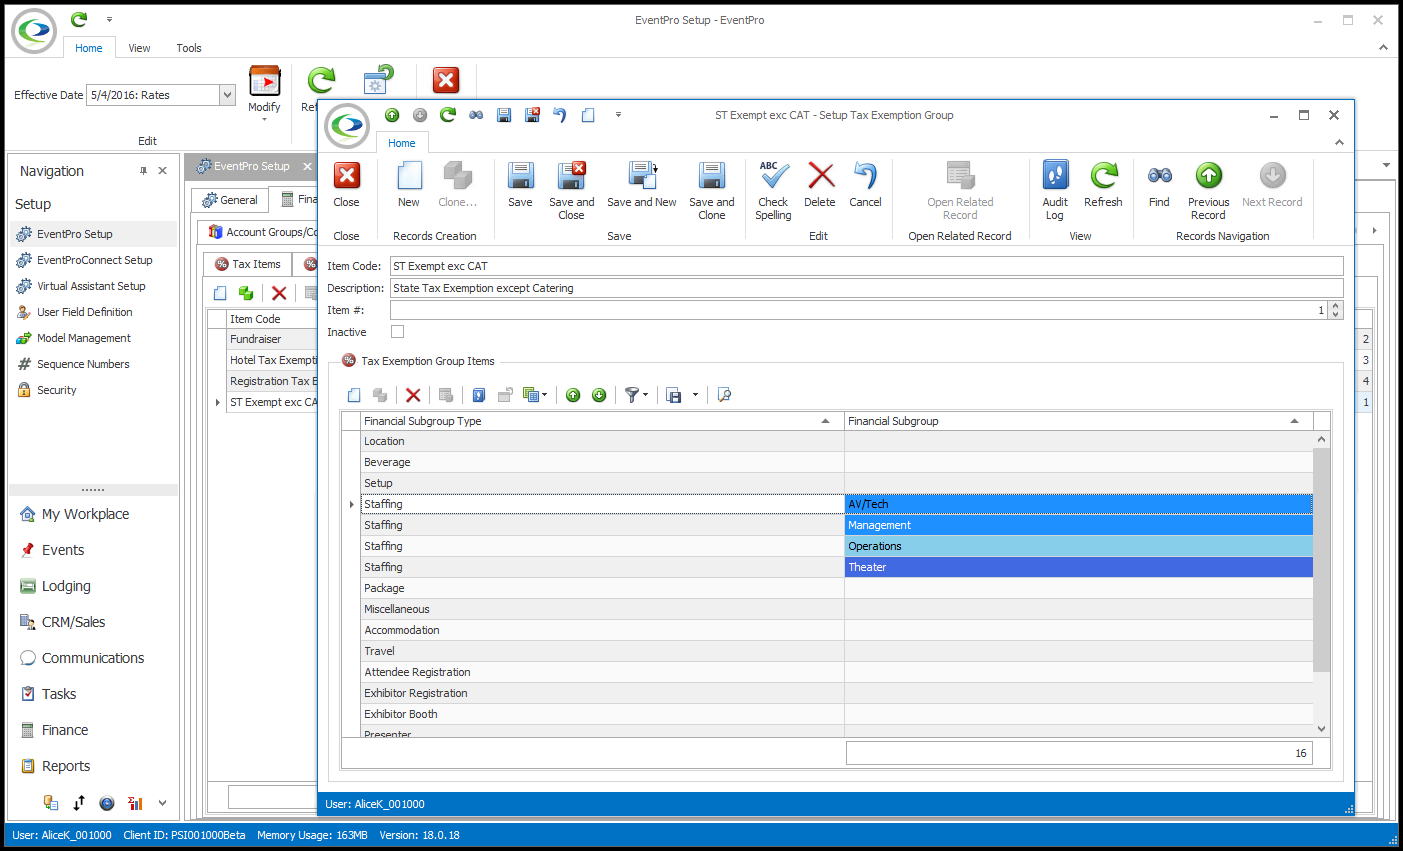Viewport: 1403px width, 851px height.
Task: Select Fundraiser row in Tax Items list
Action: pyautogui.click(x=272, y=339)
